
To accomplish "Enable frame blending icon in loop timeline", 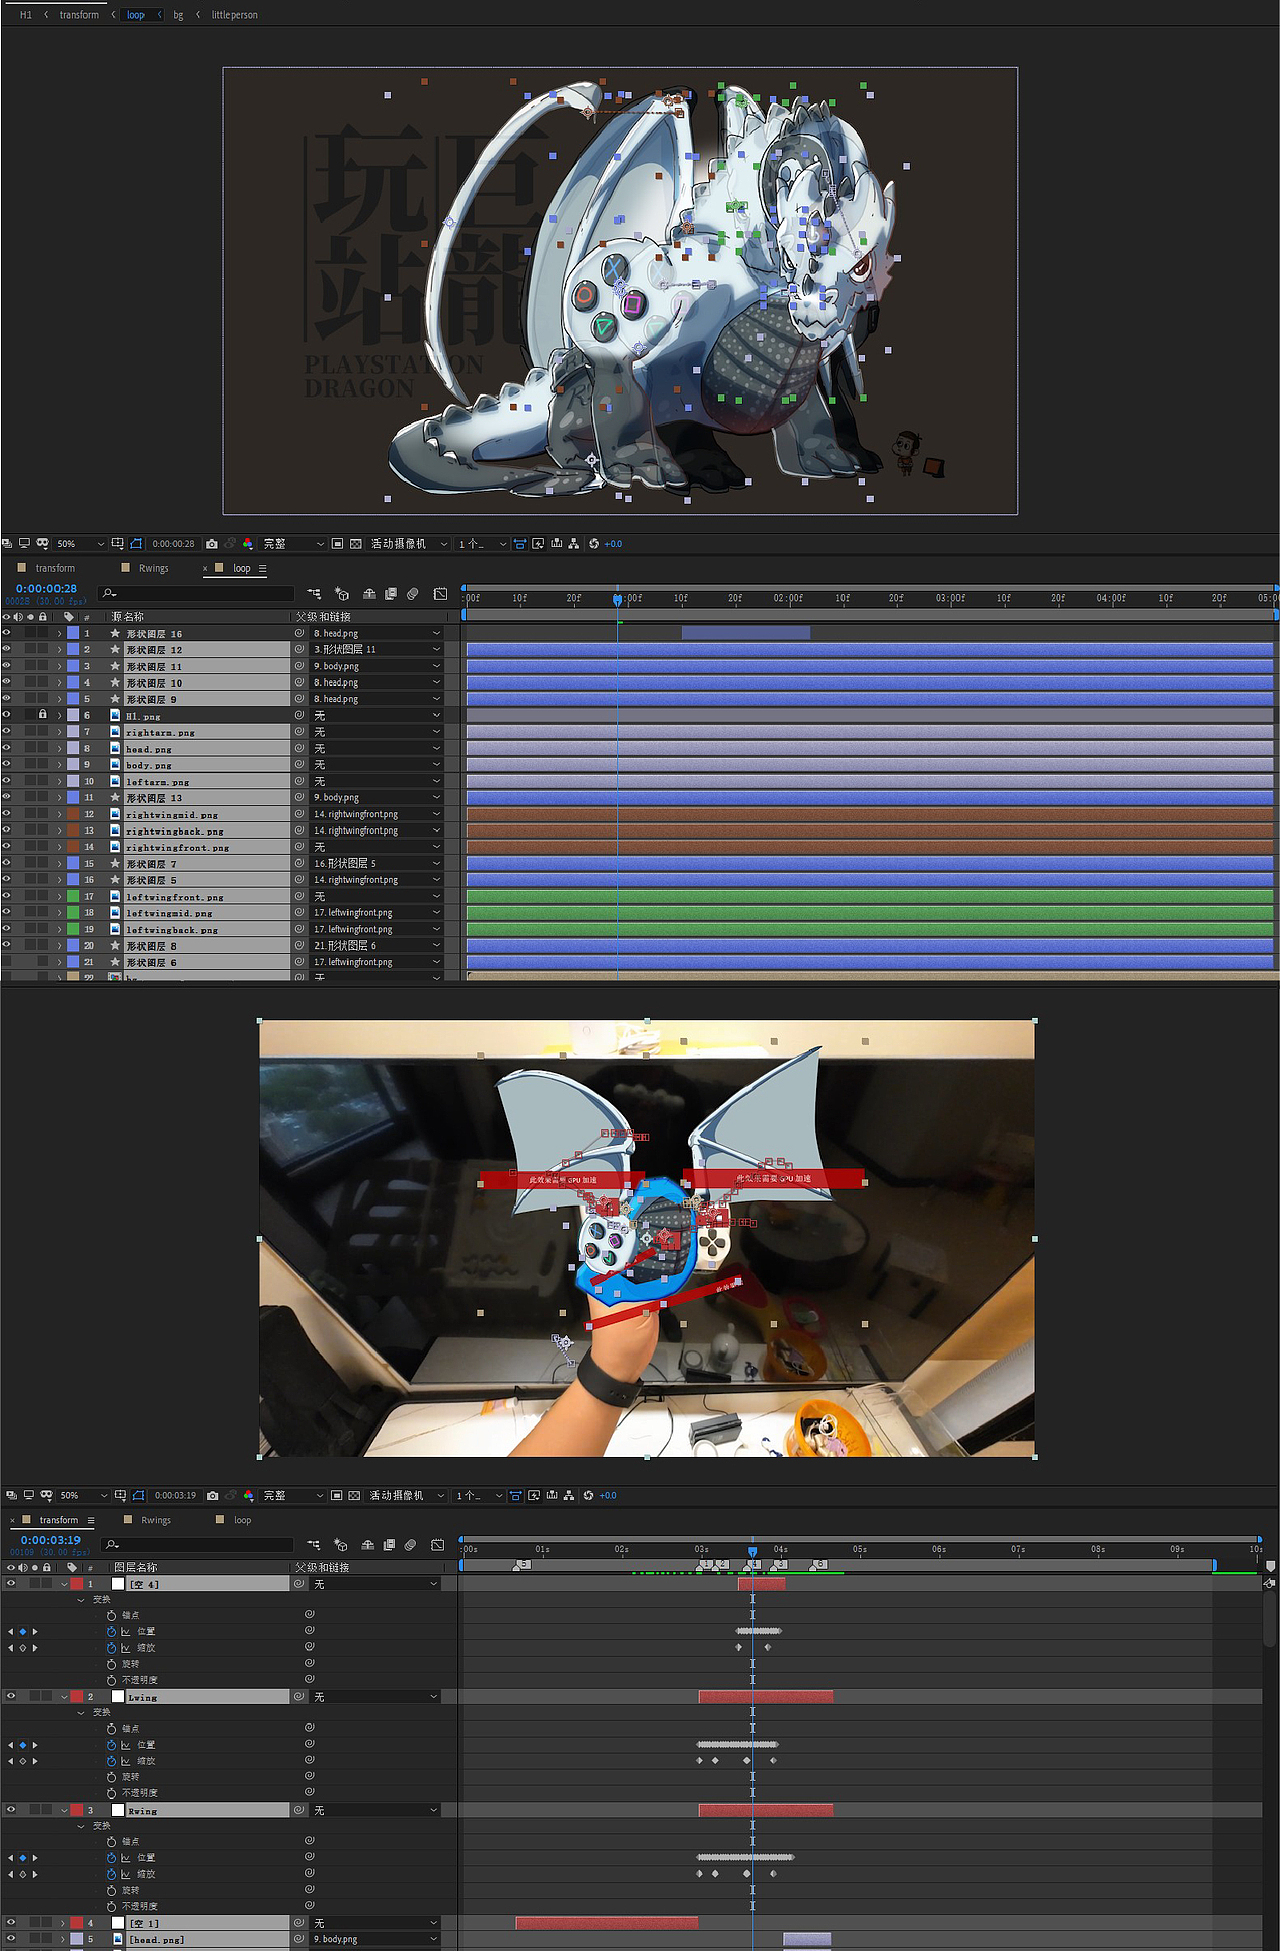I will click(x=391, y=594).
